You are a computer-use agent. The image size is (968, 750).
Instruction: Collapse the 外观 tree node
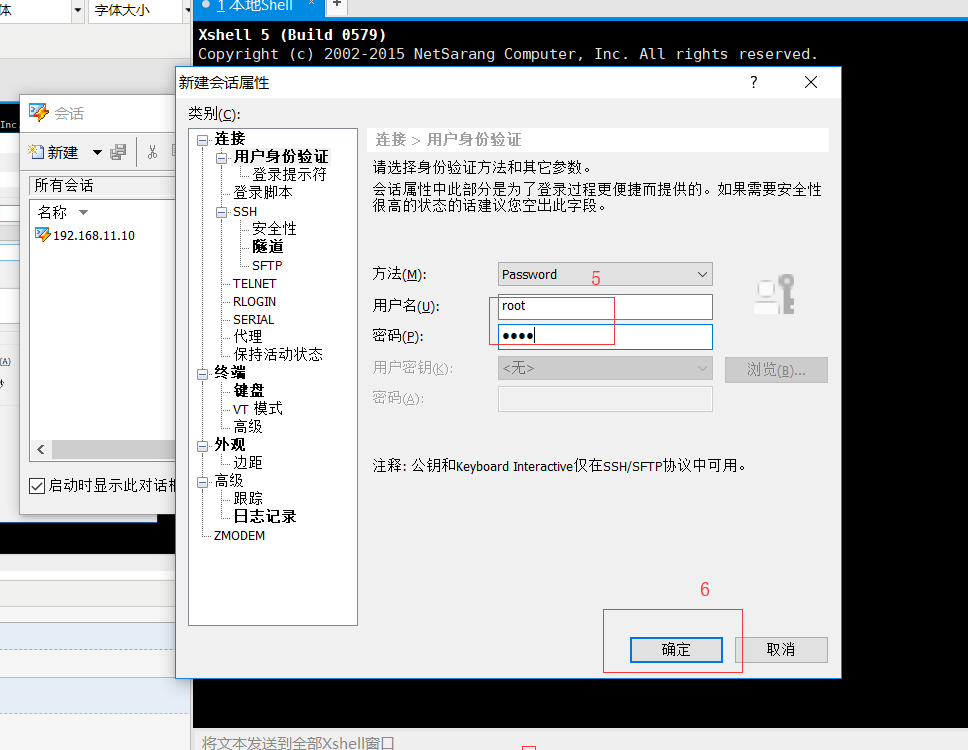click(x=202, y=446)
